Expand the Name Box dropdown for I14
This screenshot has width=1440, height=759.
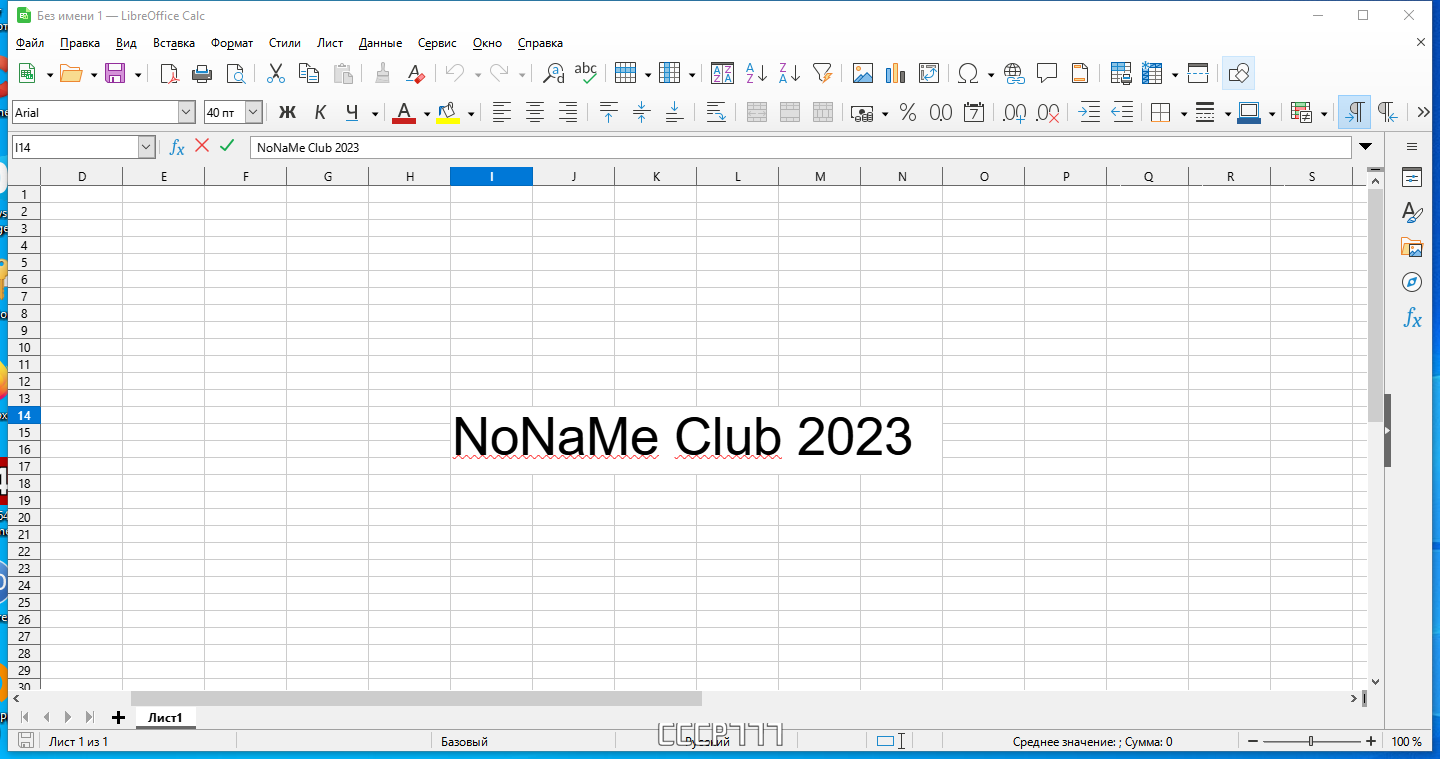click(147, 147)
